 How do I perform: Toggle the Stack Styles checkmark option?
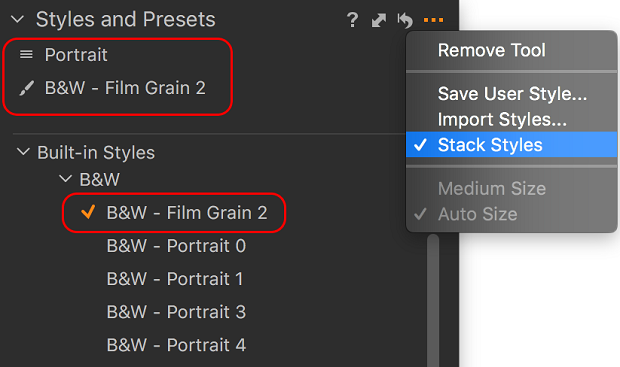[x=511, y=145]
